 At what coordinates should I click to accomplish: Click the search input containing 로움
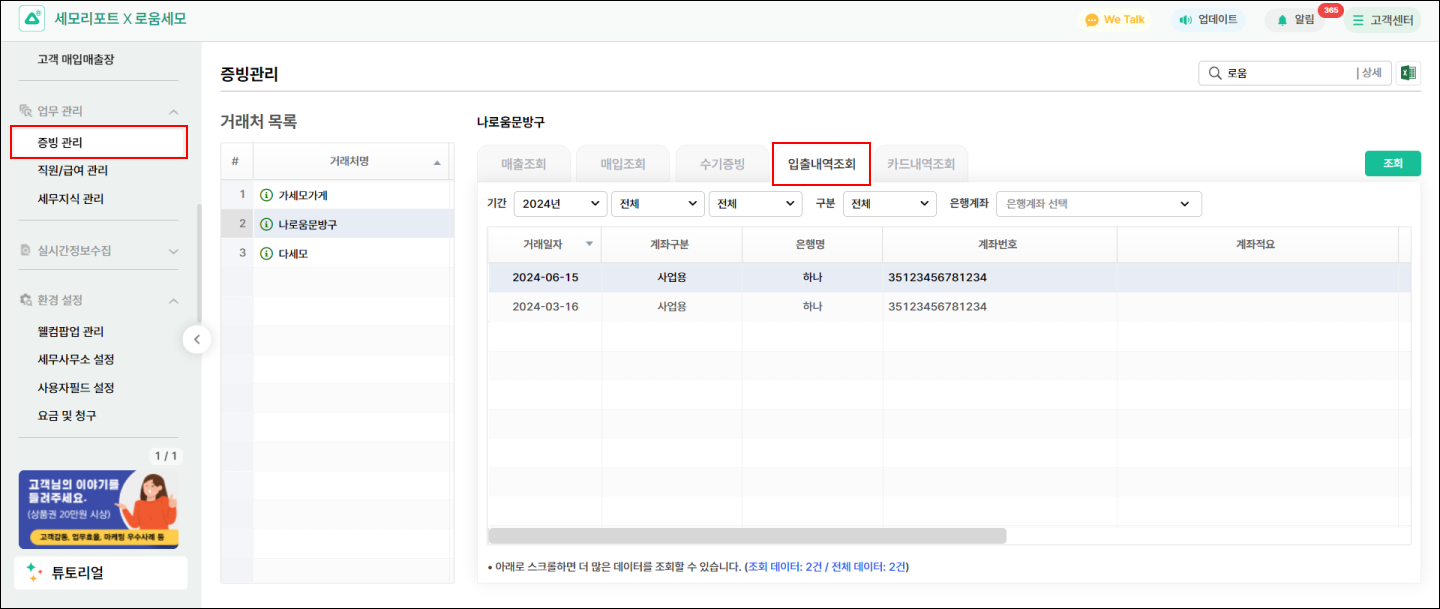[1285, 73]
